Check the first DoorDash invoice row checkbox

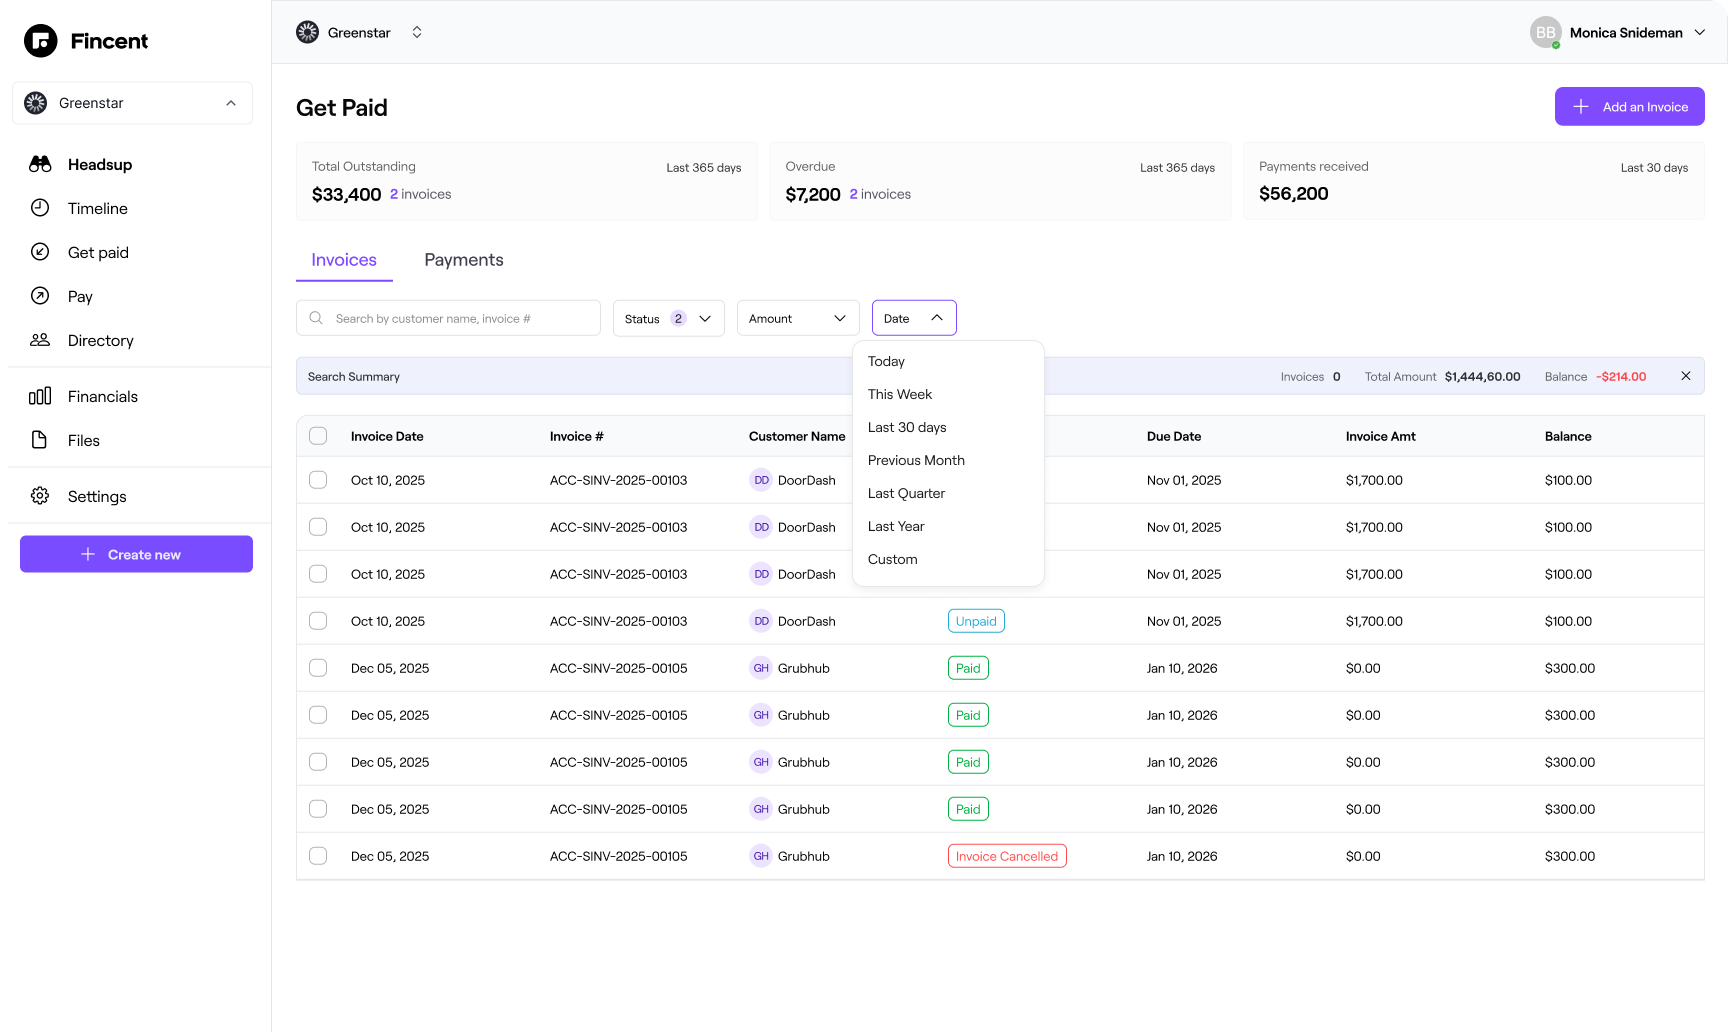(x=318, y=480)
